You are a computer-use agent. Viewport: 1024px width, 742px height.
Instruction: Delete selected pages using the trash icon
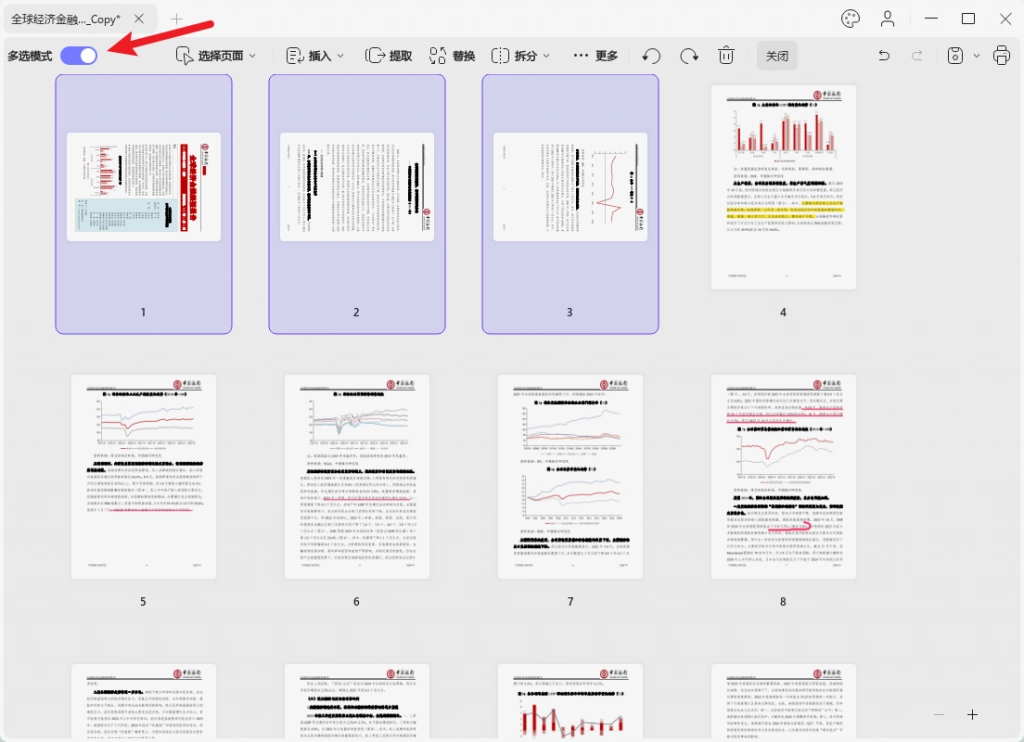[x=726, y=56]
